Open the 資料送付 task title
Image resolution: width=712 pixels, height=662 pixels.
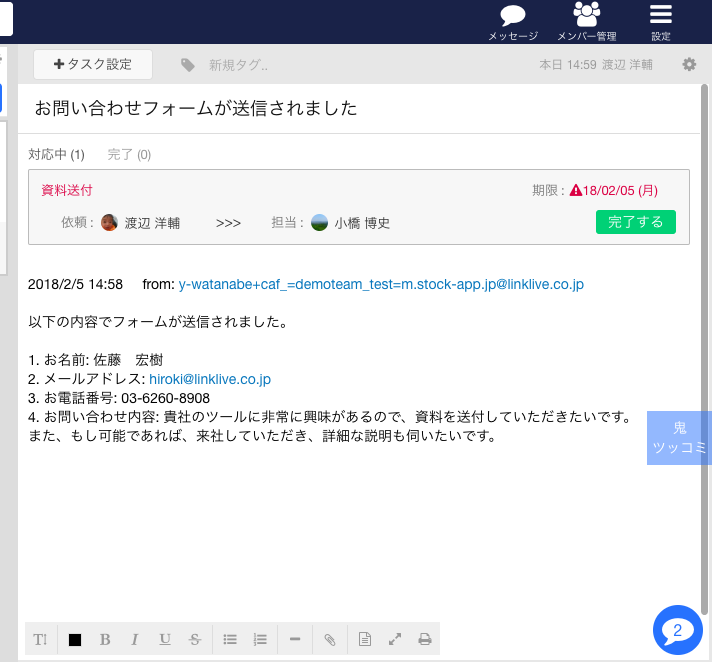[67, 190]
